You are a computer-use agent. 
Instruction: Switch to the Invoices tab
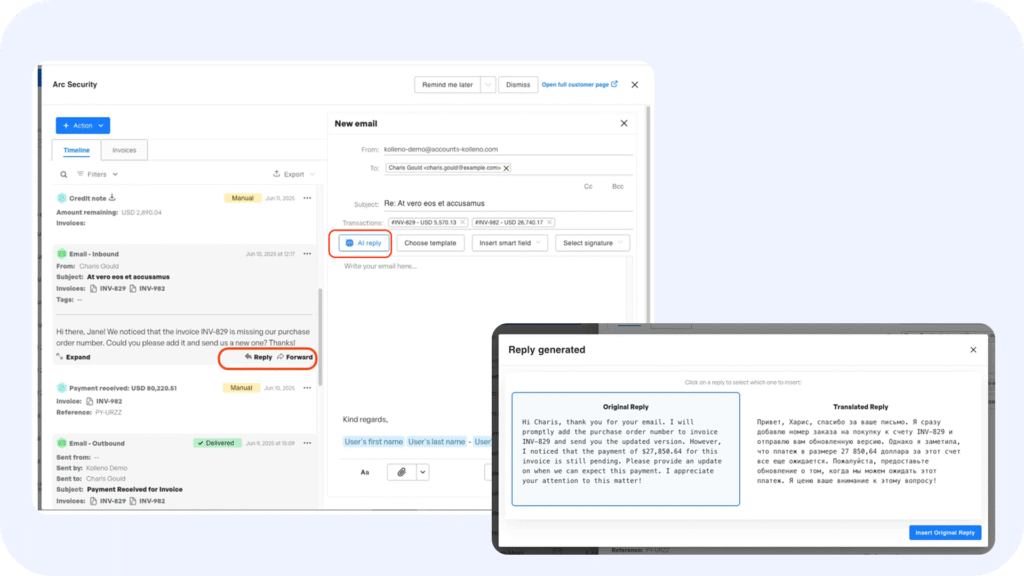(124, 150)
